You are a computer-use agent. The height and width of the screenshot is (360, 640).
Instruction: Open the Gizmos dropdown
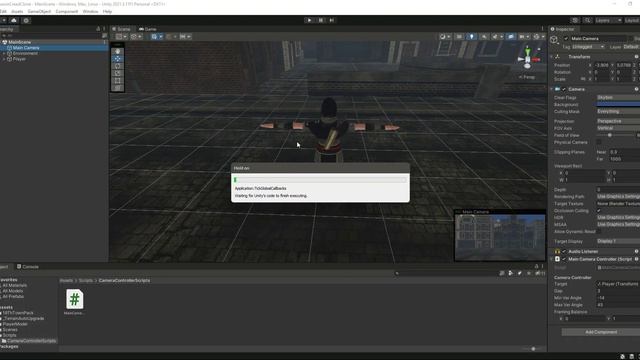tap(539, 37)
